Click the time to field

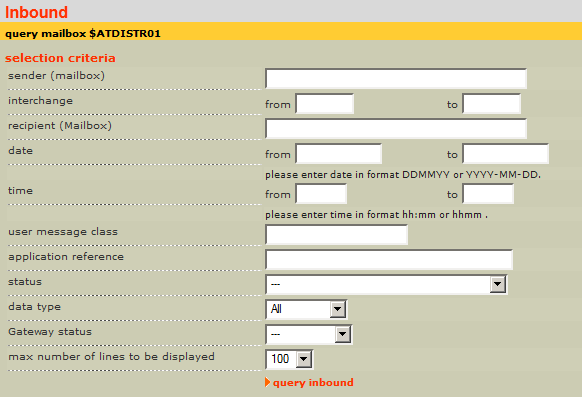tap(488, 194)
